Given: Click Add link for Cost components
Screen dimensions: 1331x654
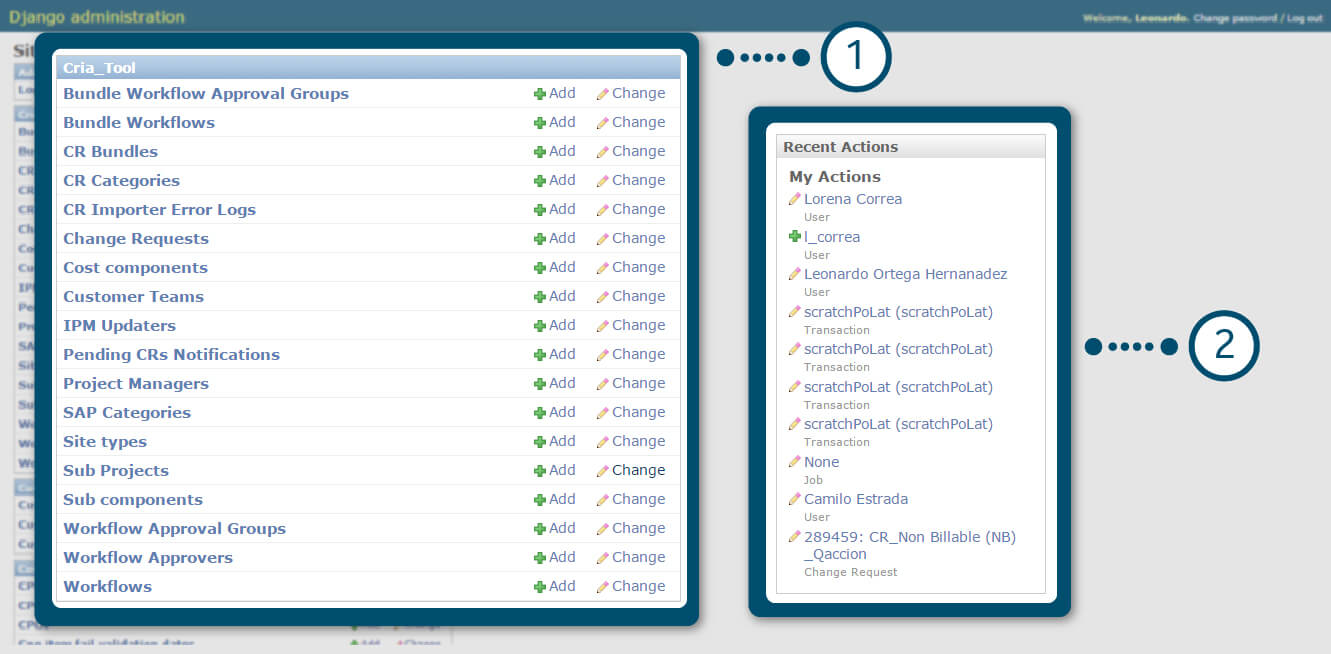Looking at the screenshot, I should tap(561, 267).
